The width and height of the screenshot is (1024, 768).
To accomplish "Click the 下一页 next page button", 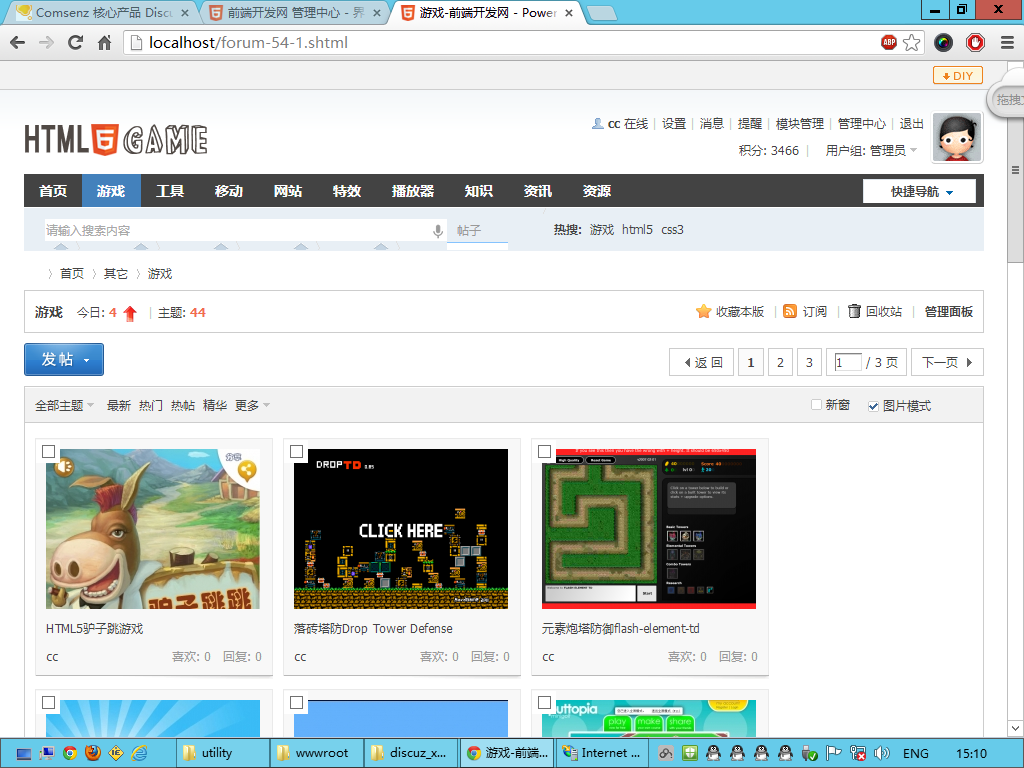I will point(947,362).
